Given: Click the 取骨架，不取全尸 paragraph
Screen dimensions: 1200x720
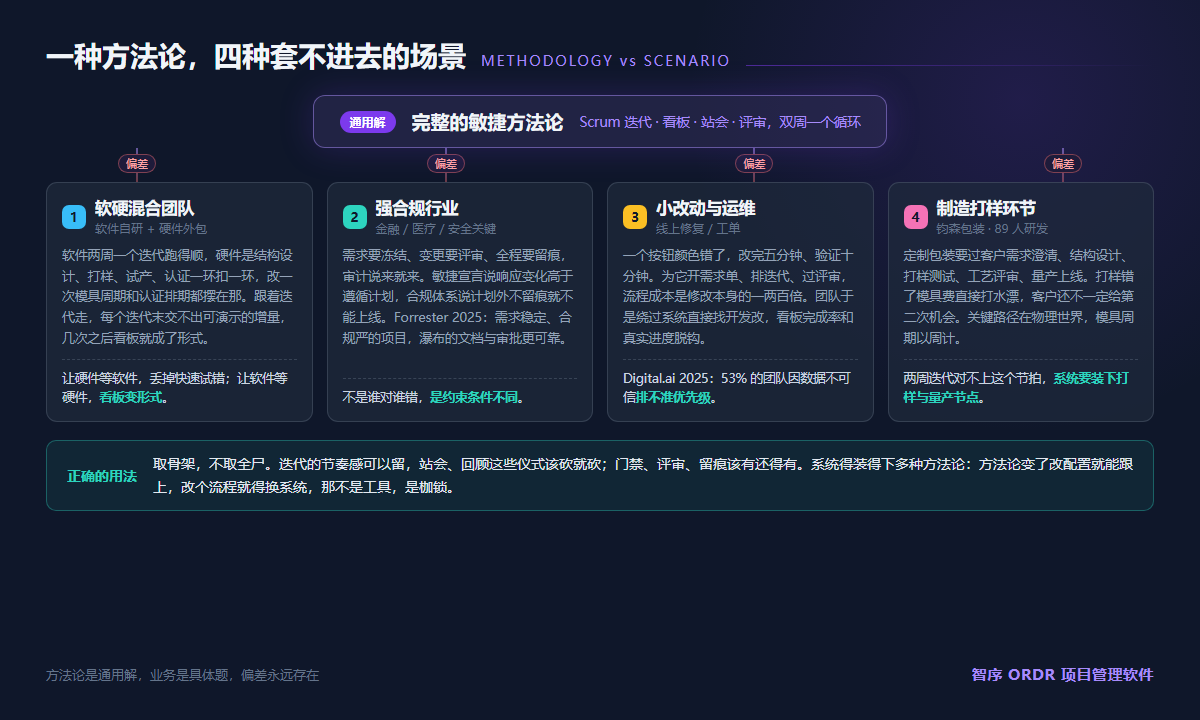Looking at the screenshot, I should coord(642,476).
